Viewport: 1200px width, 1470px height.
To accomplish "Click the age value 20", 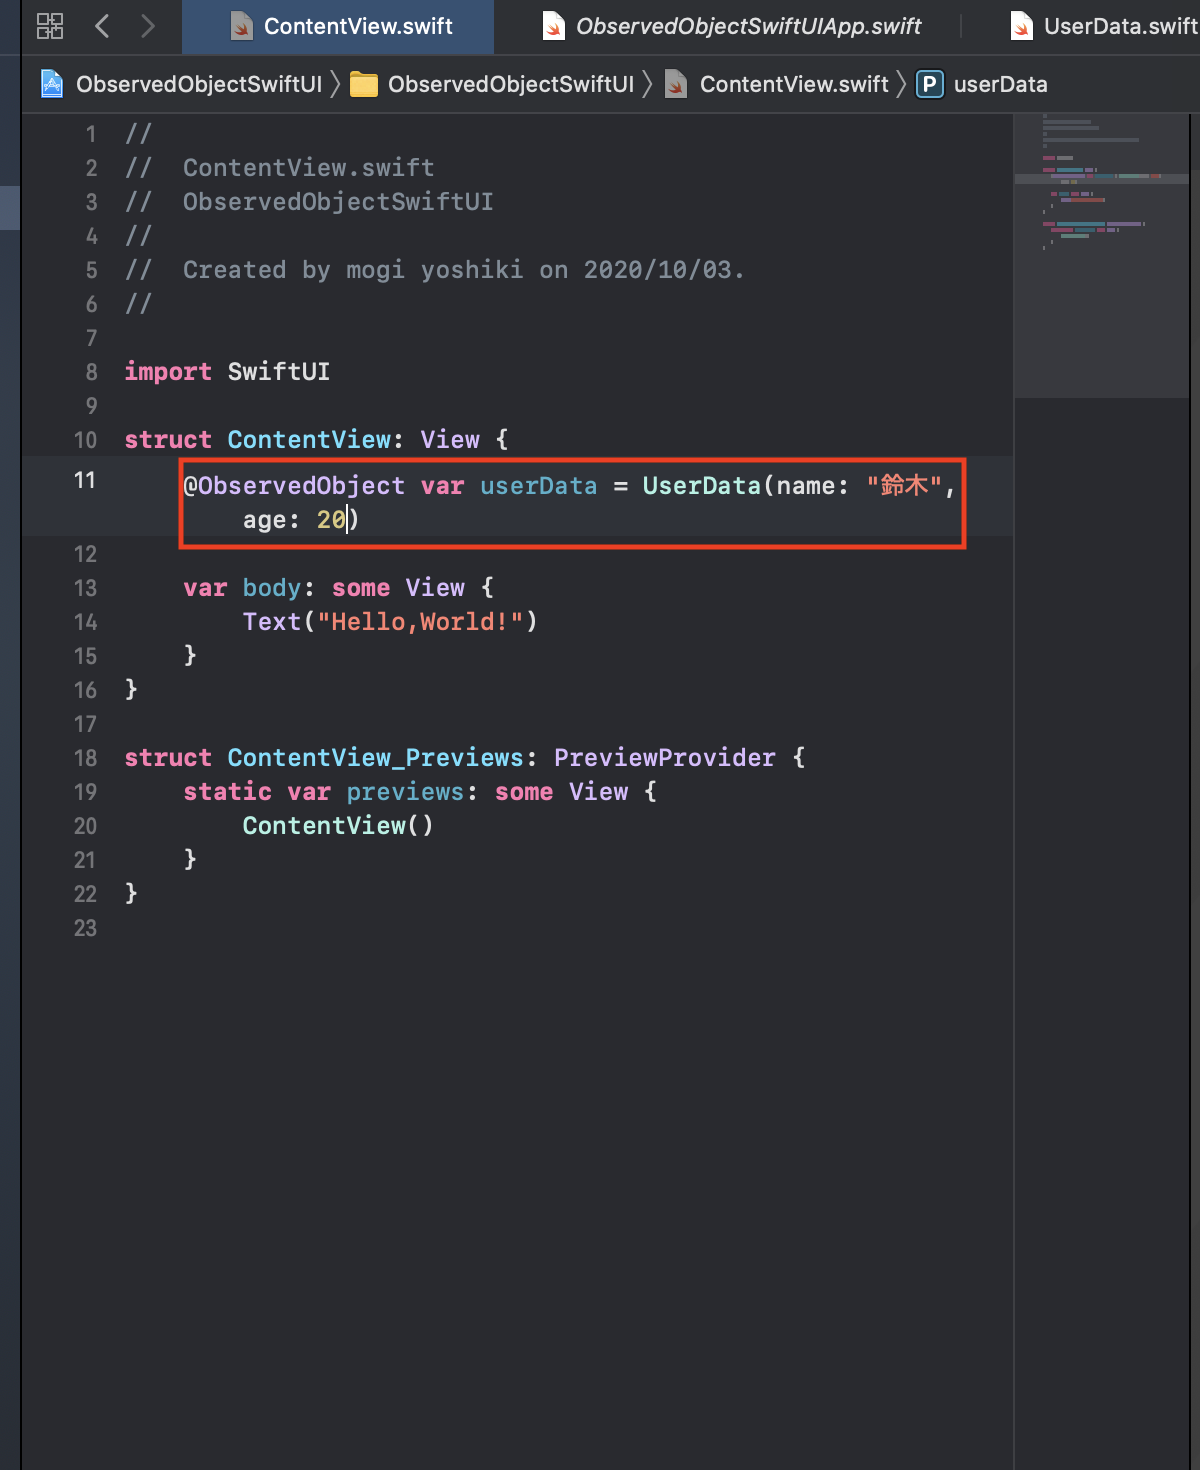I will click(x=331, y=520).
